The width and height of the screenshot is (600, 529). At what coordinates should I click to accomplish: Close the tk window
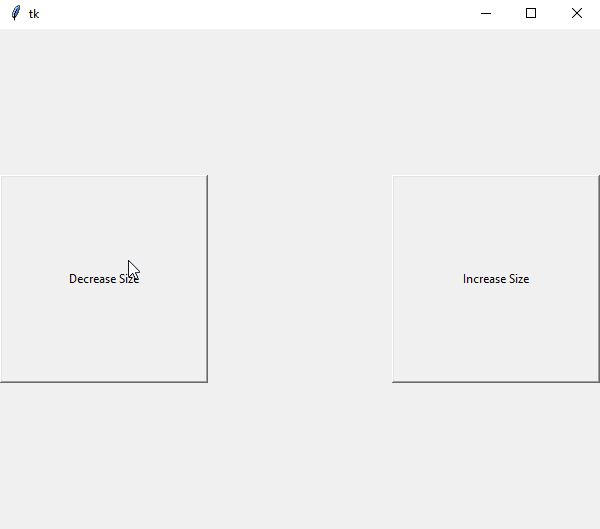(x=577, y=13)
